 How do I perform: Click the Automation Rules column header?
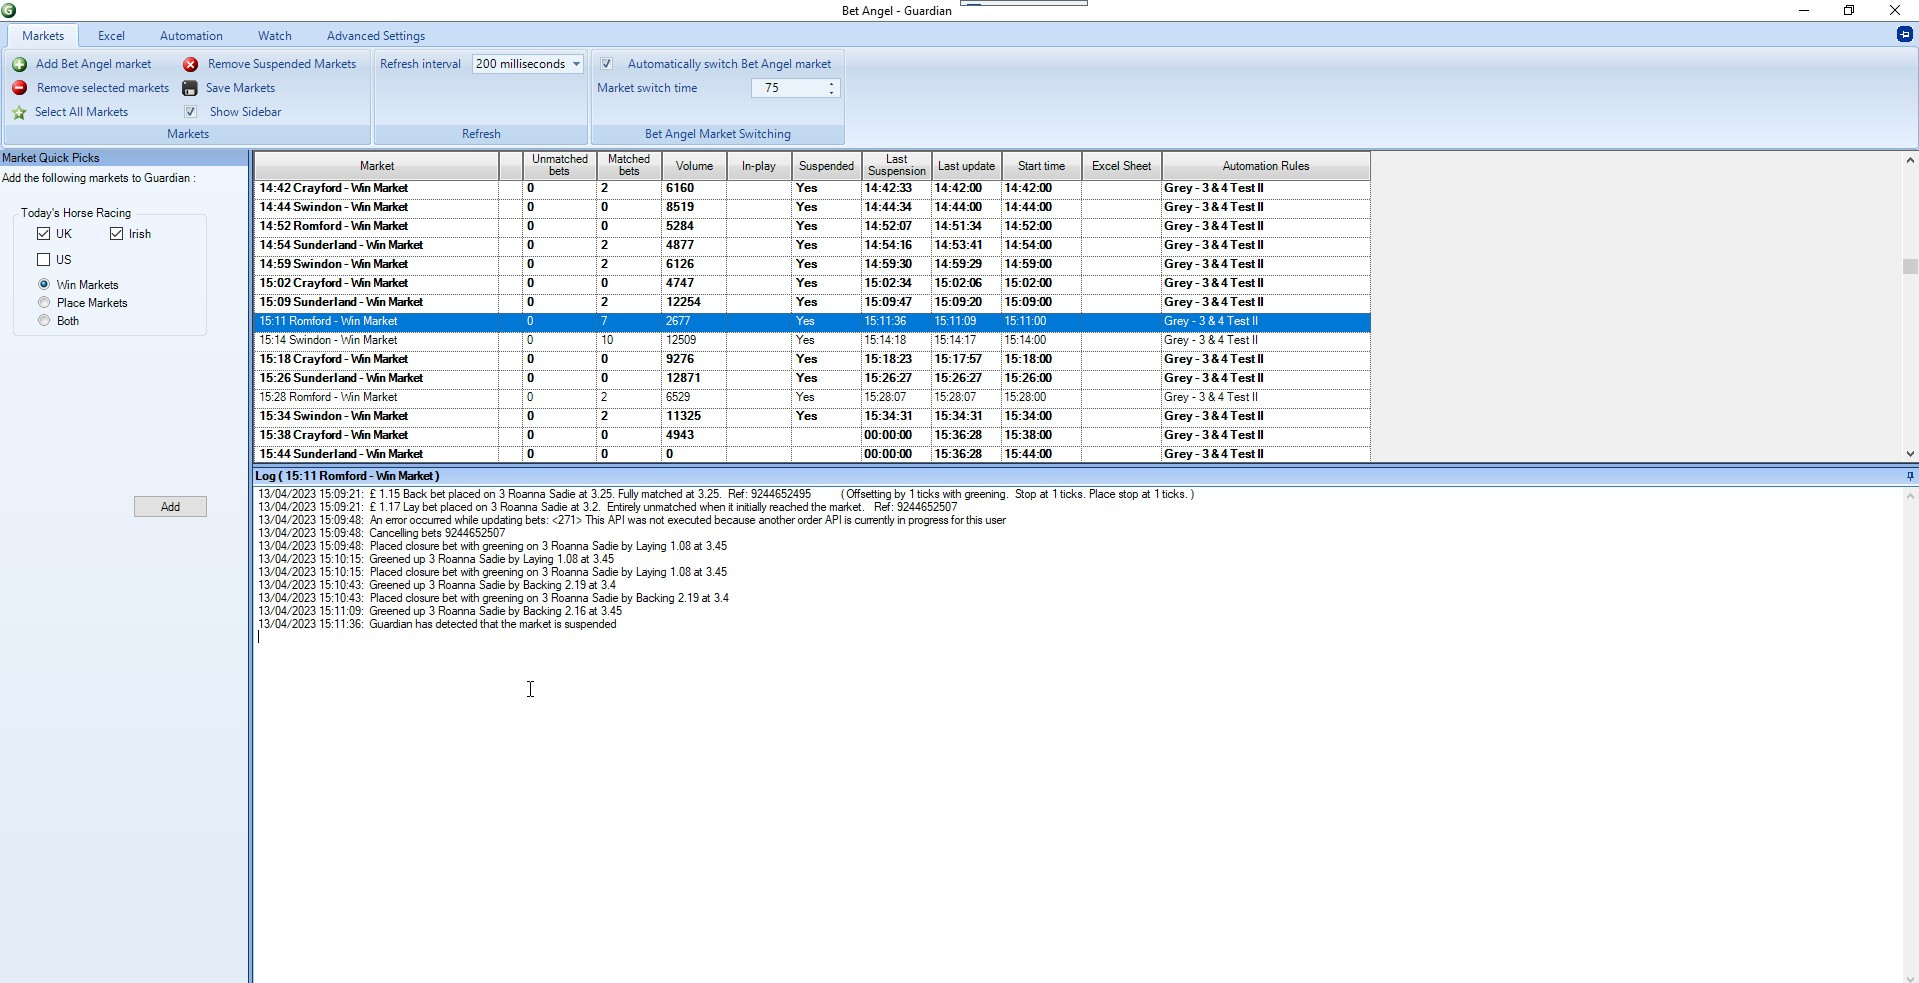pos(1265,166)
